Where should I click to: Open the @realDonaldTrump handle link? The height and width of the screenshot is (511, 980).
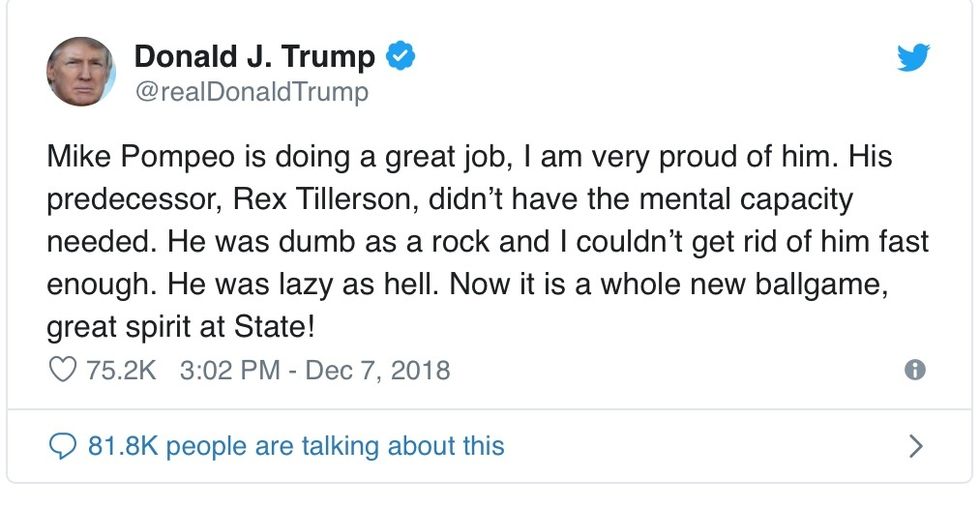click(x=251, y=93)
